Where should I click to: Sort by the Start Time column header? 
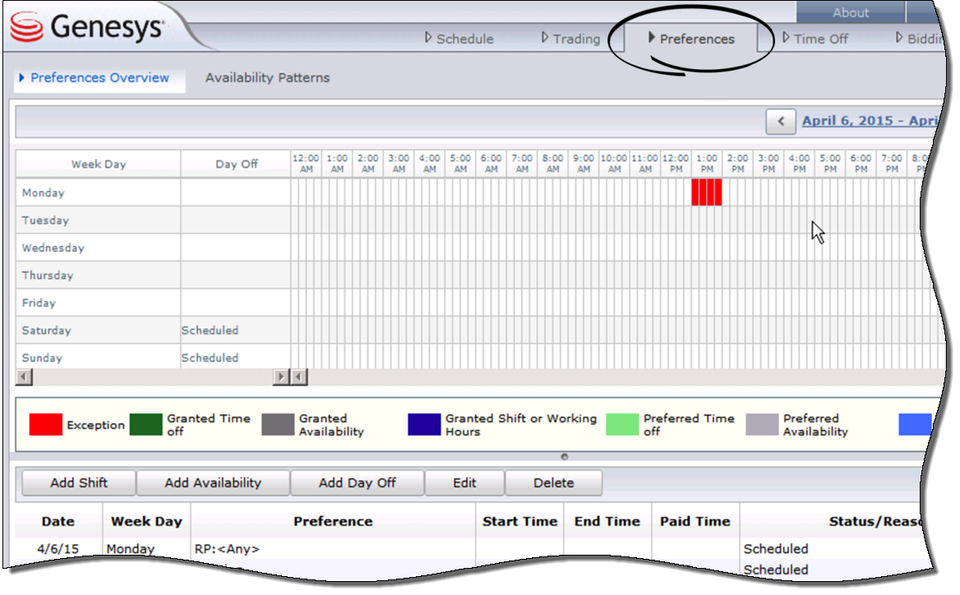[x=520, y=521]
